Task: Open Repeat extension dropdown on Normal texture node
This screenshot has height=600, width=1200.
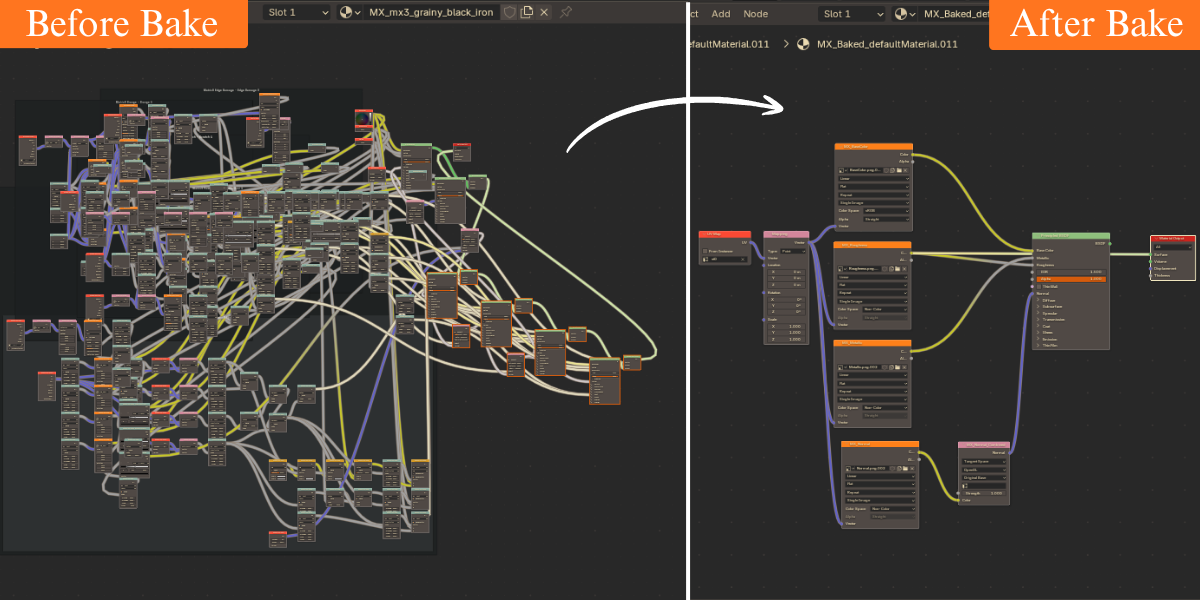Action: click(x=880, y=492)
